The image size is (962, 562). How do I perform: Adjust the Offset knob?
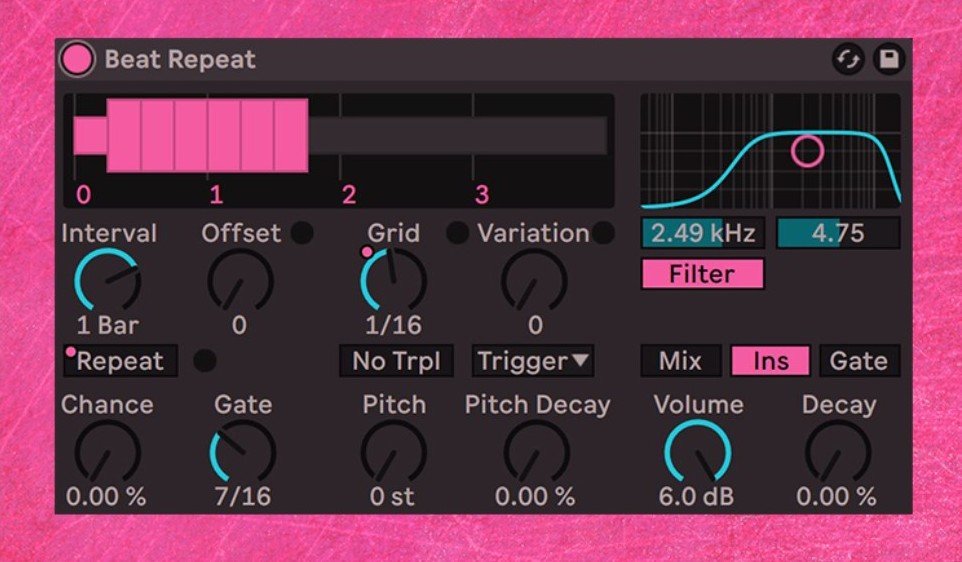[240, 280]
